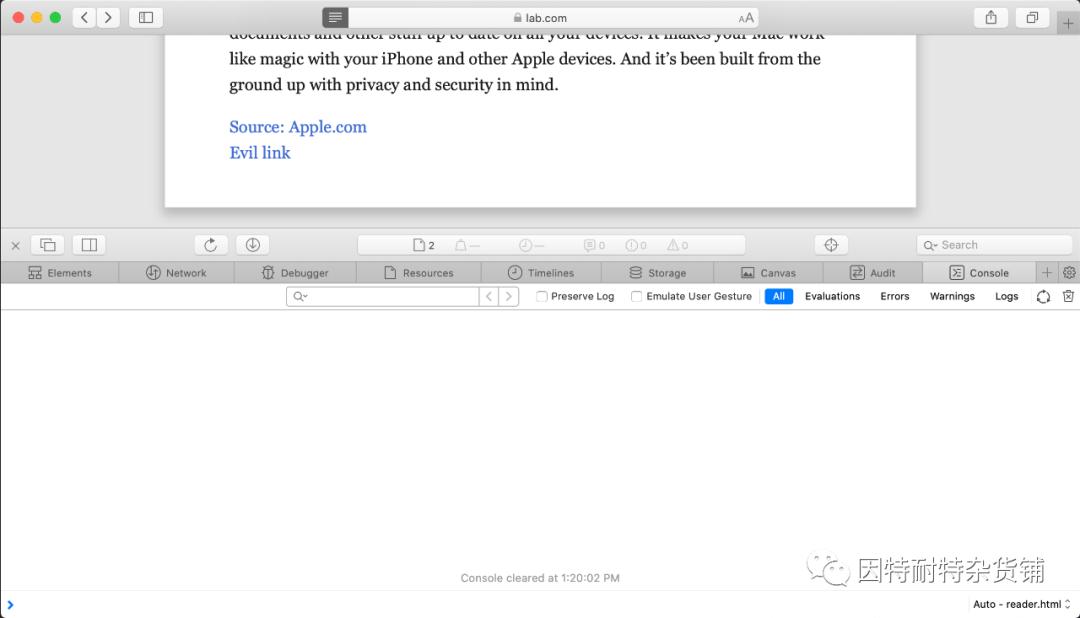Screen dimensions: 1080x618
Task: Go to next console search result
Action: [509, 296]
